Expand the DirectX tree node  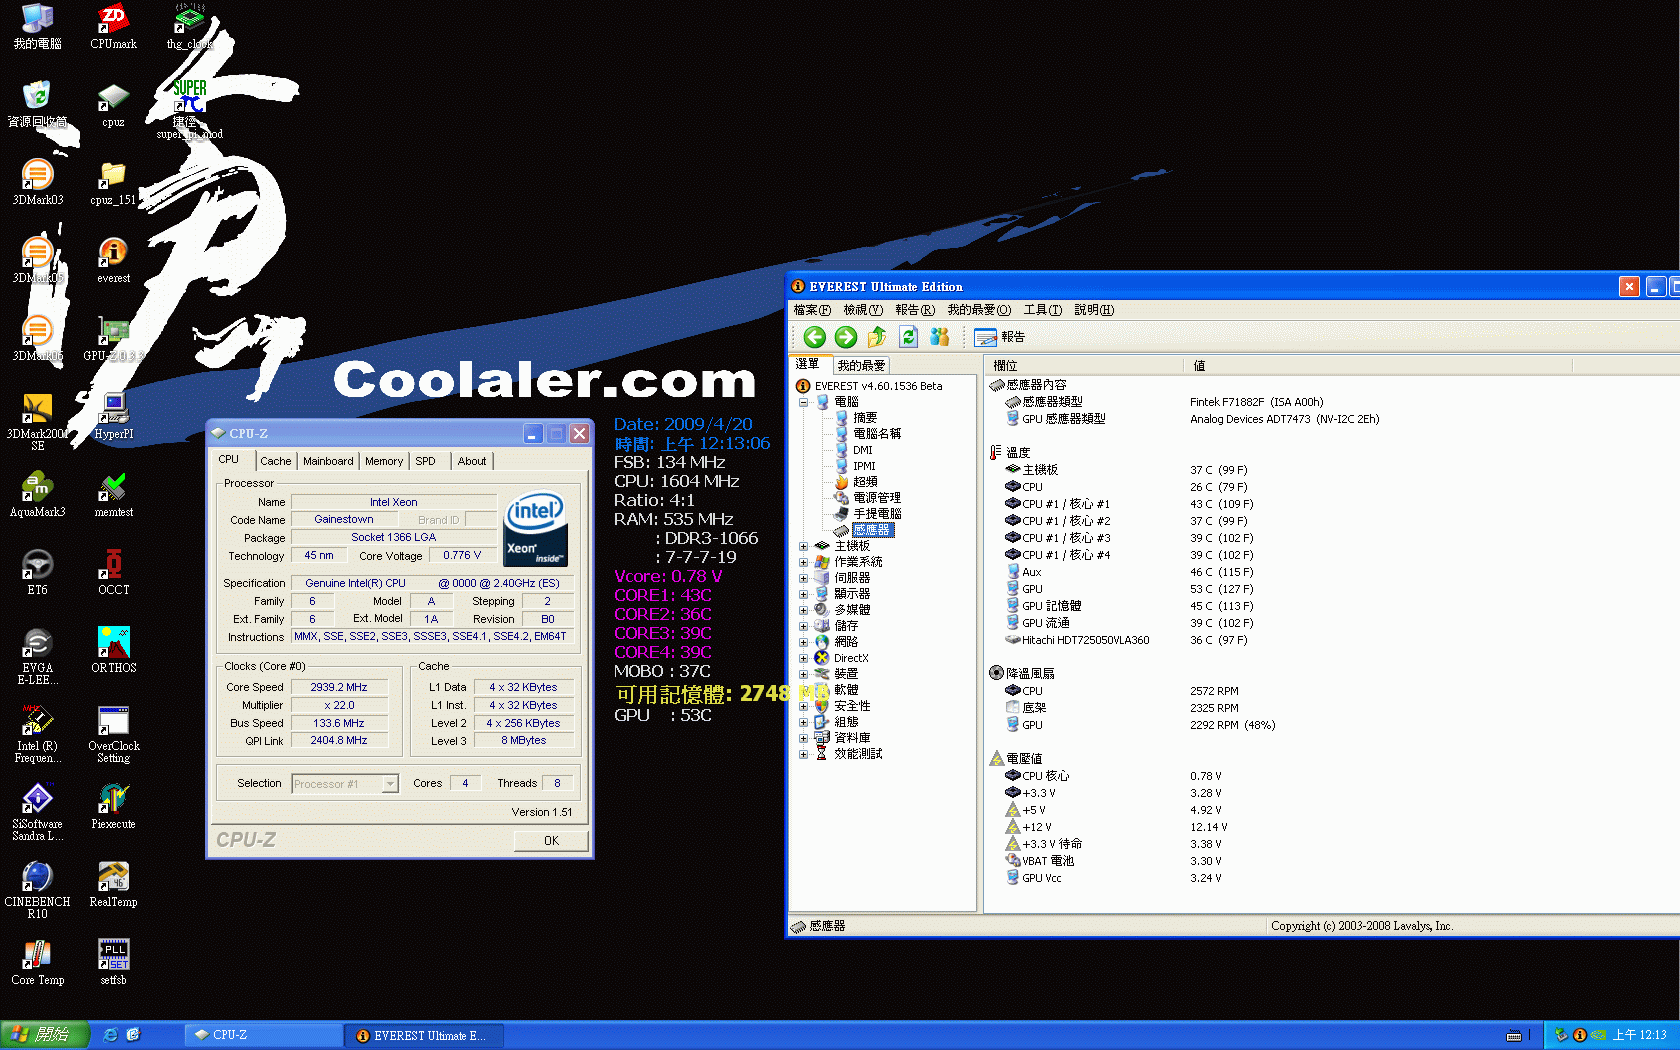pos(803,658)
